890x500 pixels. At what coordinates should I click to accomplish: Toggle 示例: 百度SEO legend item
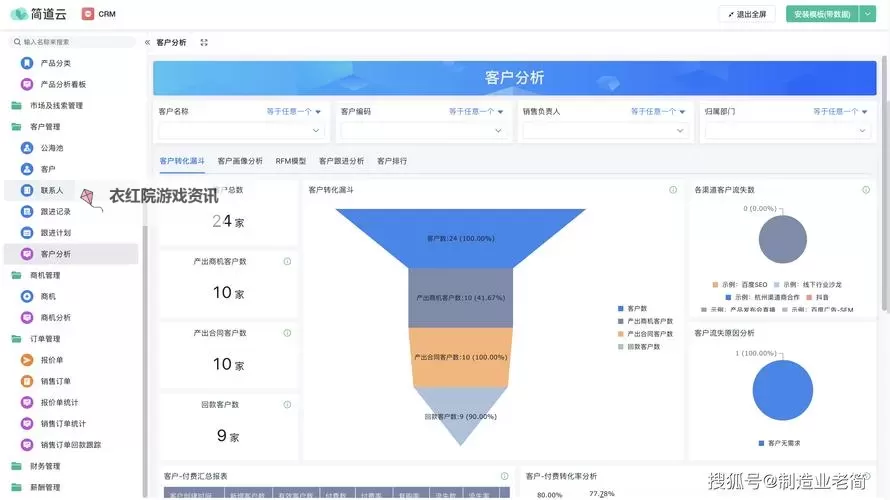tap(740, 284)
